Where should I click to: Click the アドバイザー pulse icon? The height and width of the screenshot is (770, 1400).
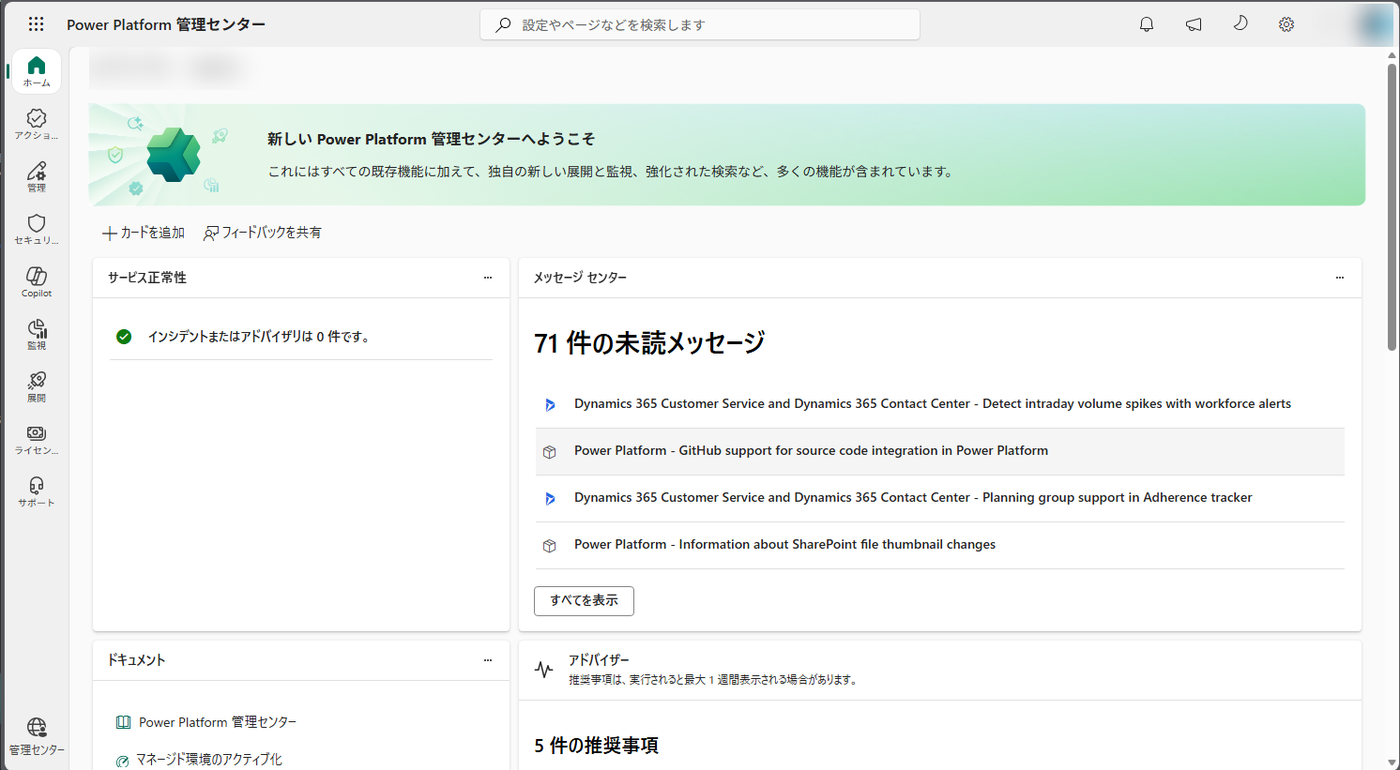pyautogui.click(x=543, y=670)
